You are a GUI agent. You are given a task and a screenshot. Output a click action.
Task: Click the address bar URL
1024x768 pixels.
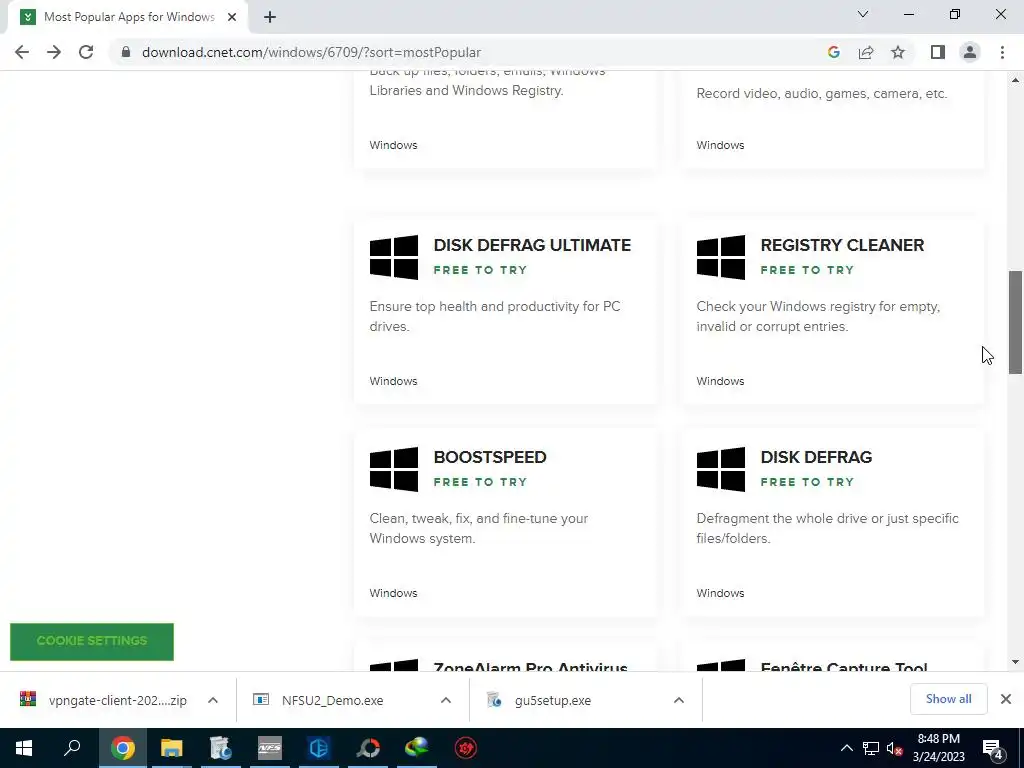(311, 52)
